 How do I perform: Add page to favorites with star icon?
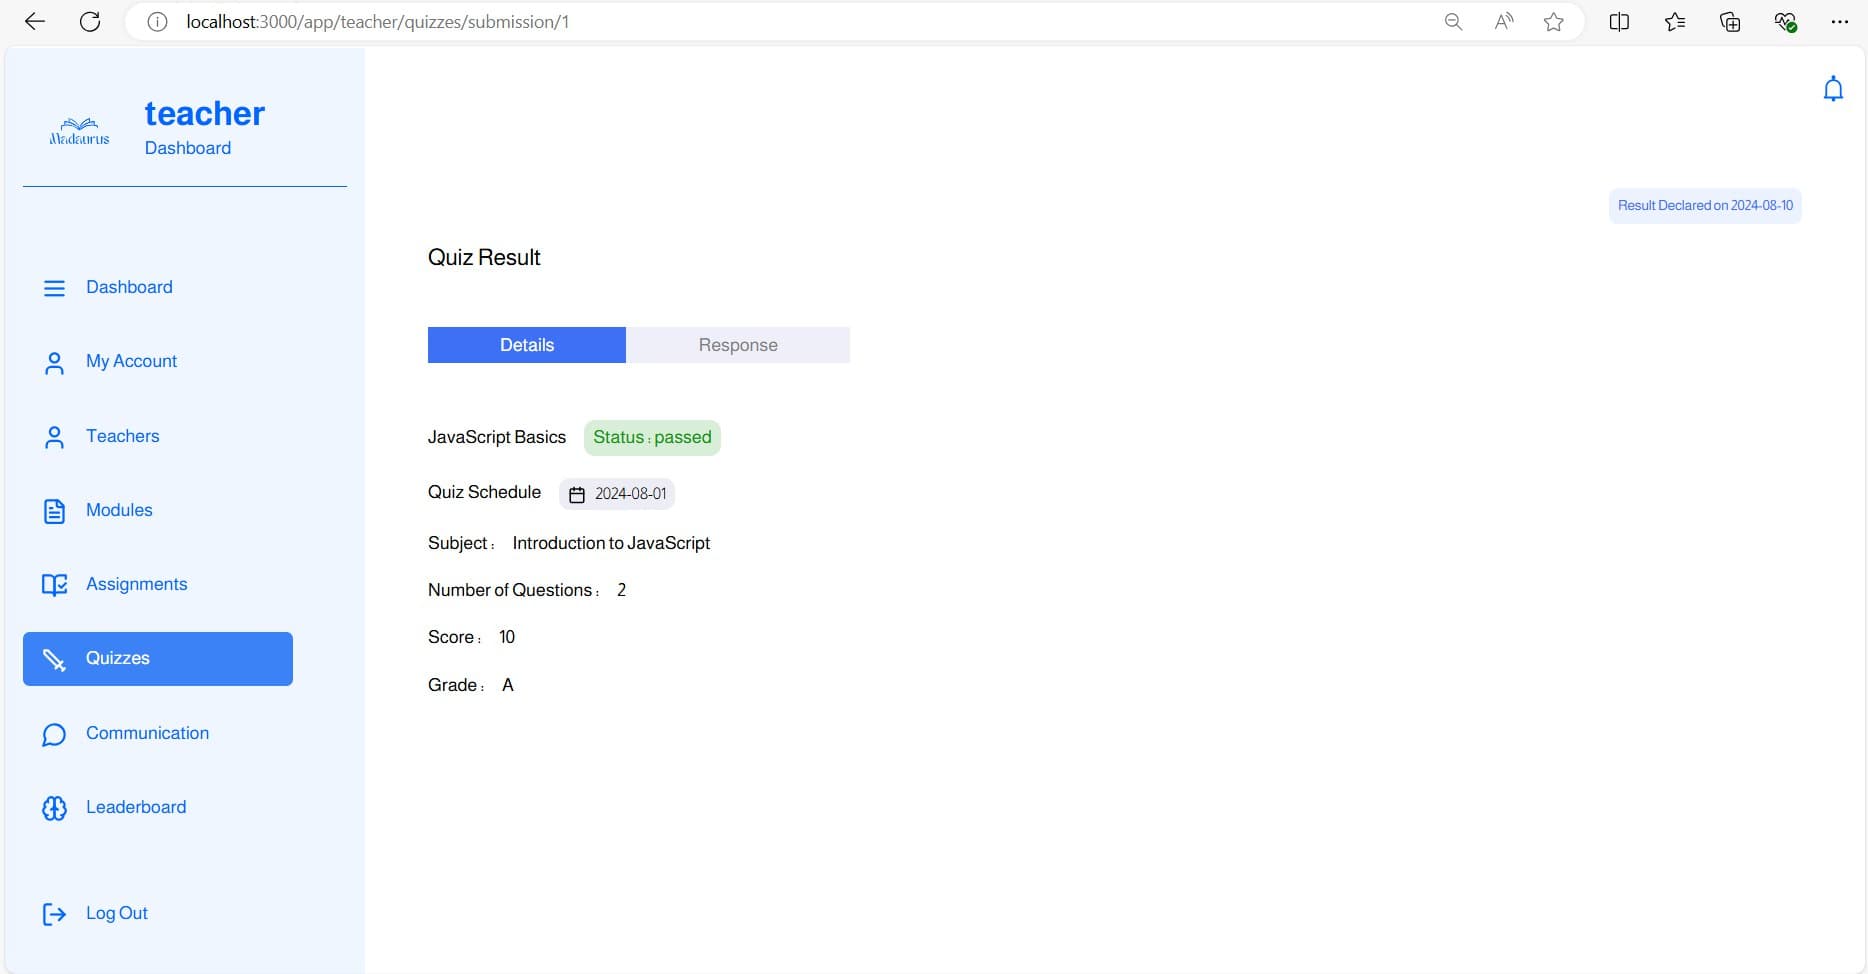click(1553, 22)
